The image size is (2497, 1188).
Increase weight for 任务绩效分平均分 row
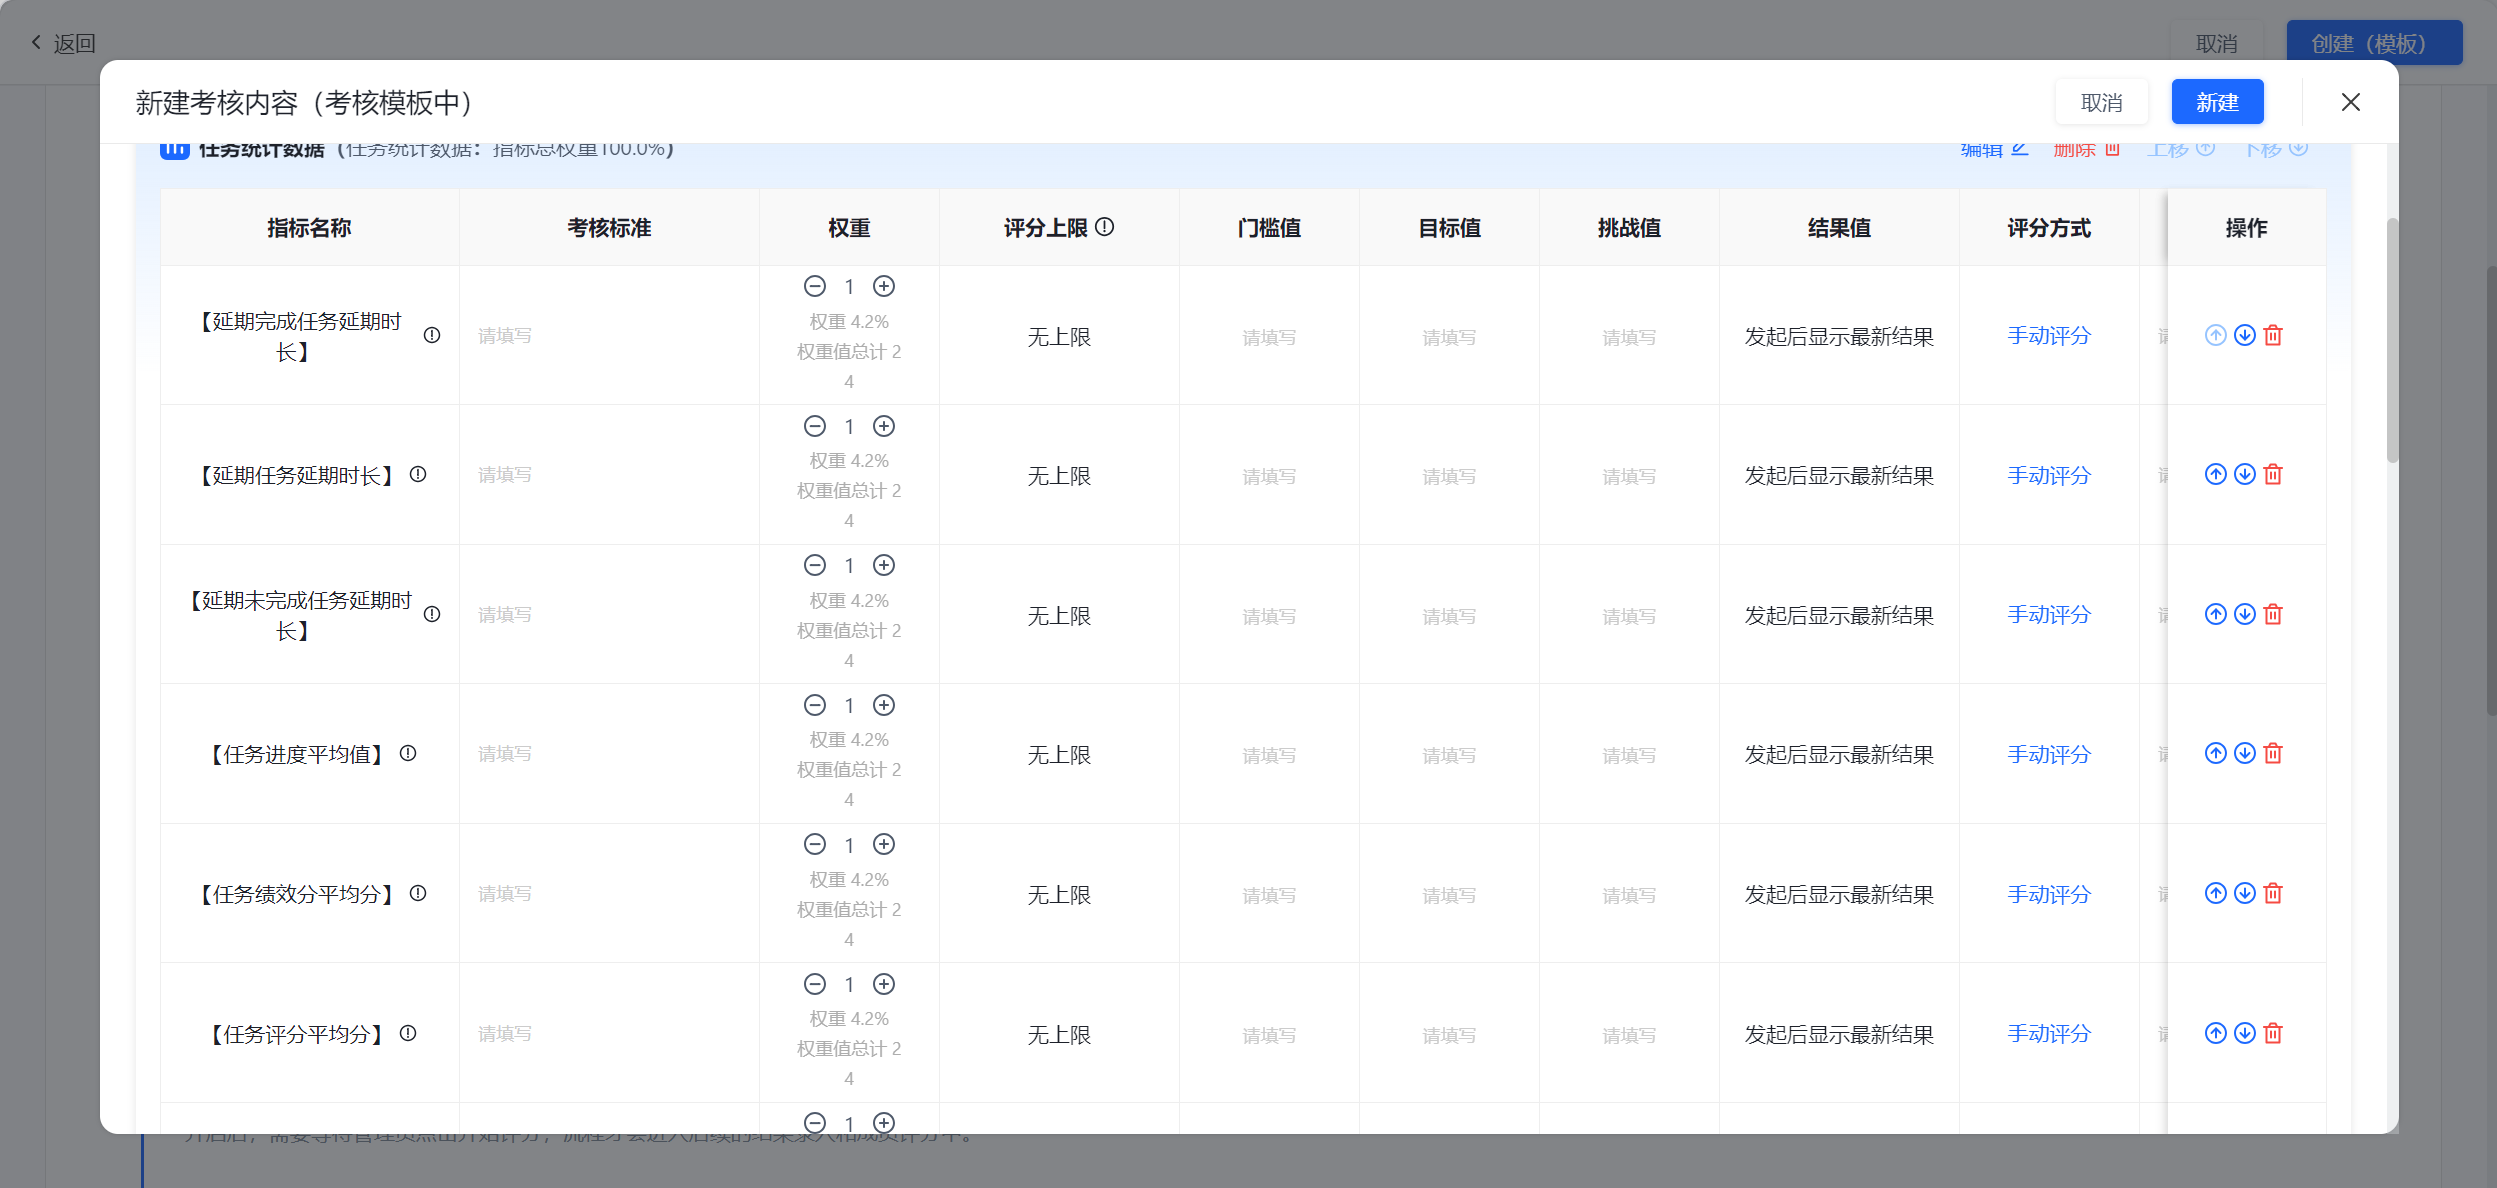(x=884, y=845)
